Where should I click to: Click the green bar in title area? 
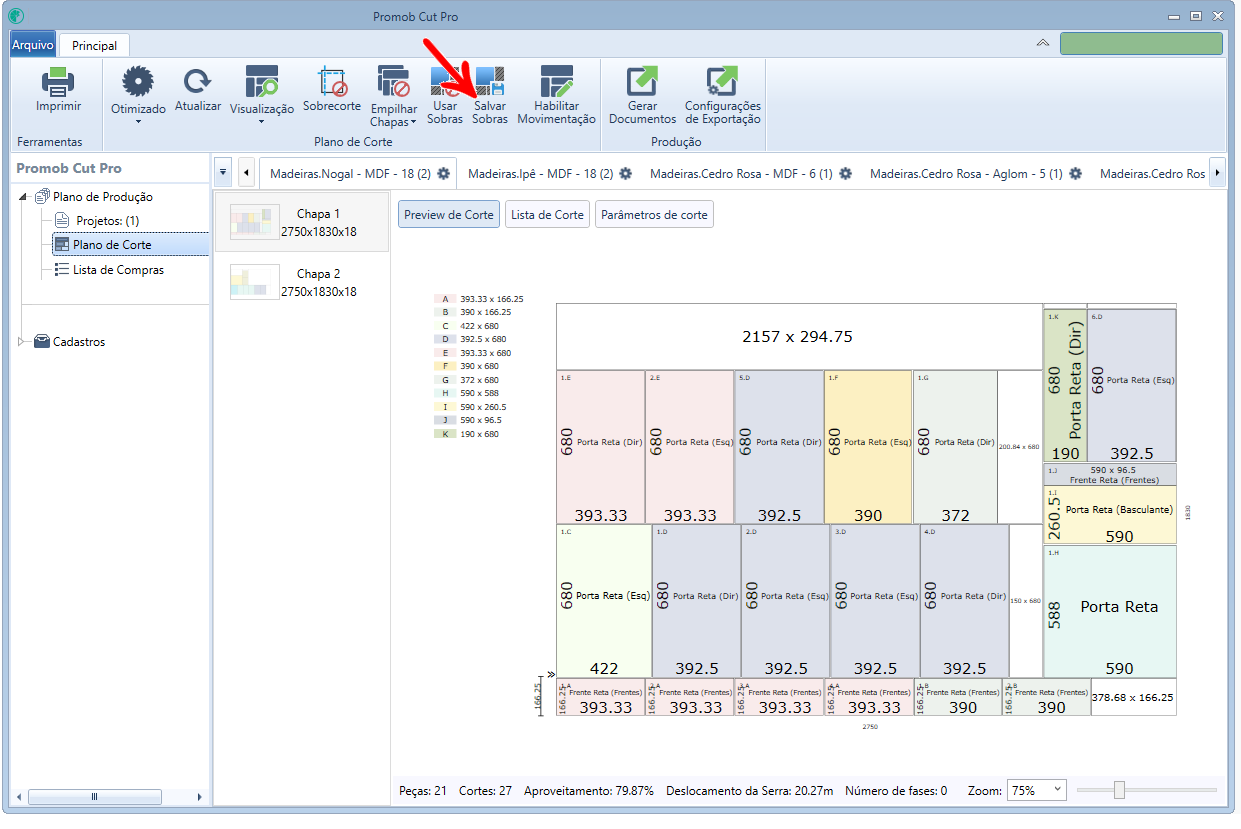[x=1141, y=43]
